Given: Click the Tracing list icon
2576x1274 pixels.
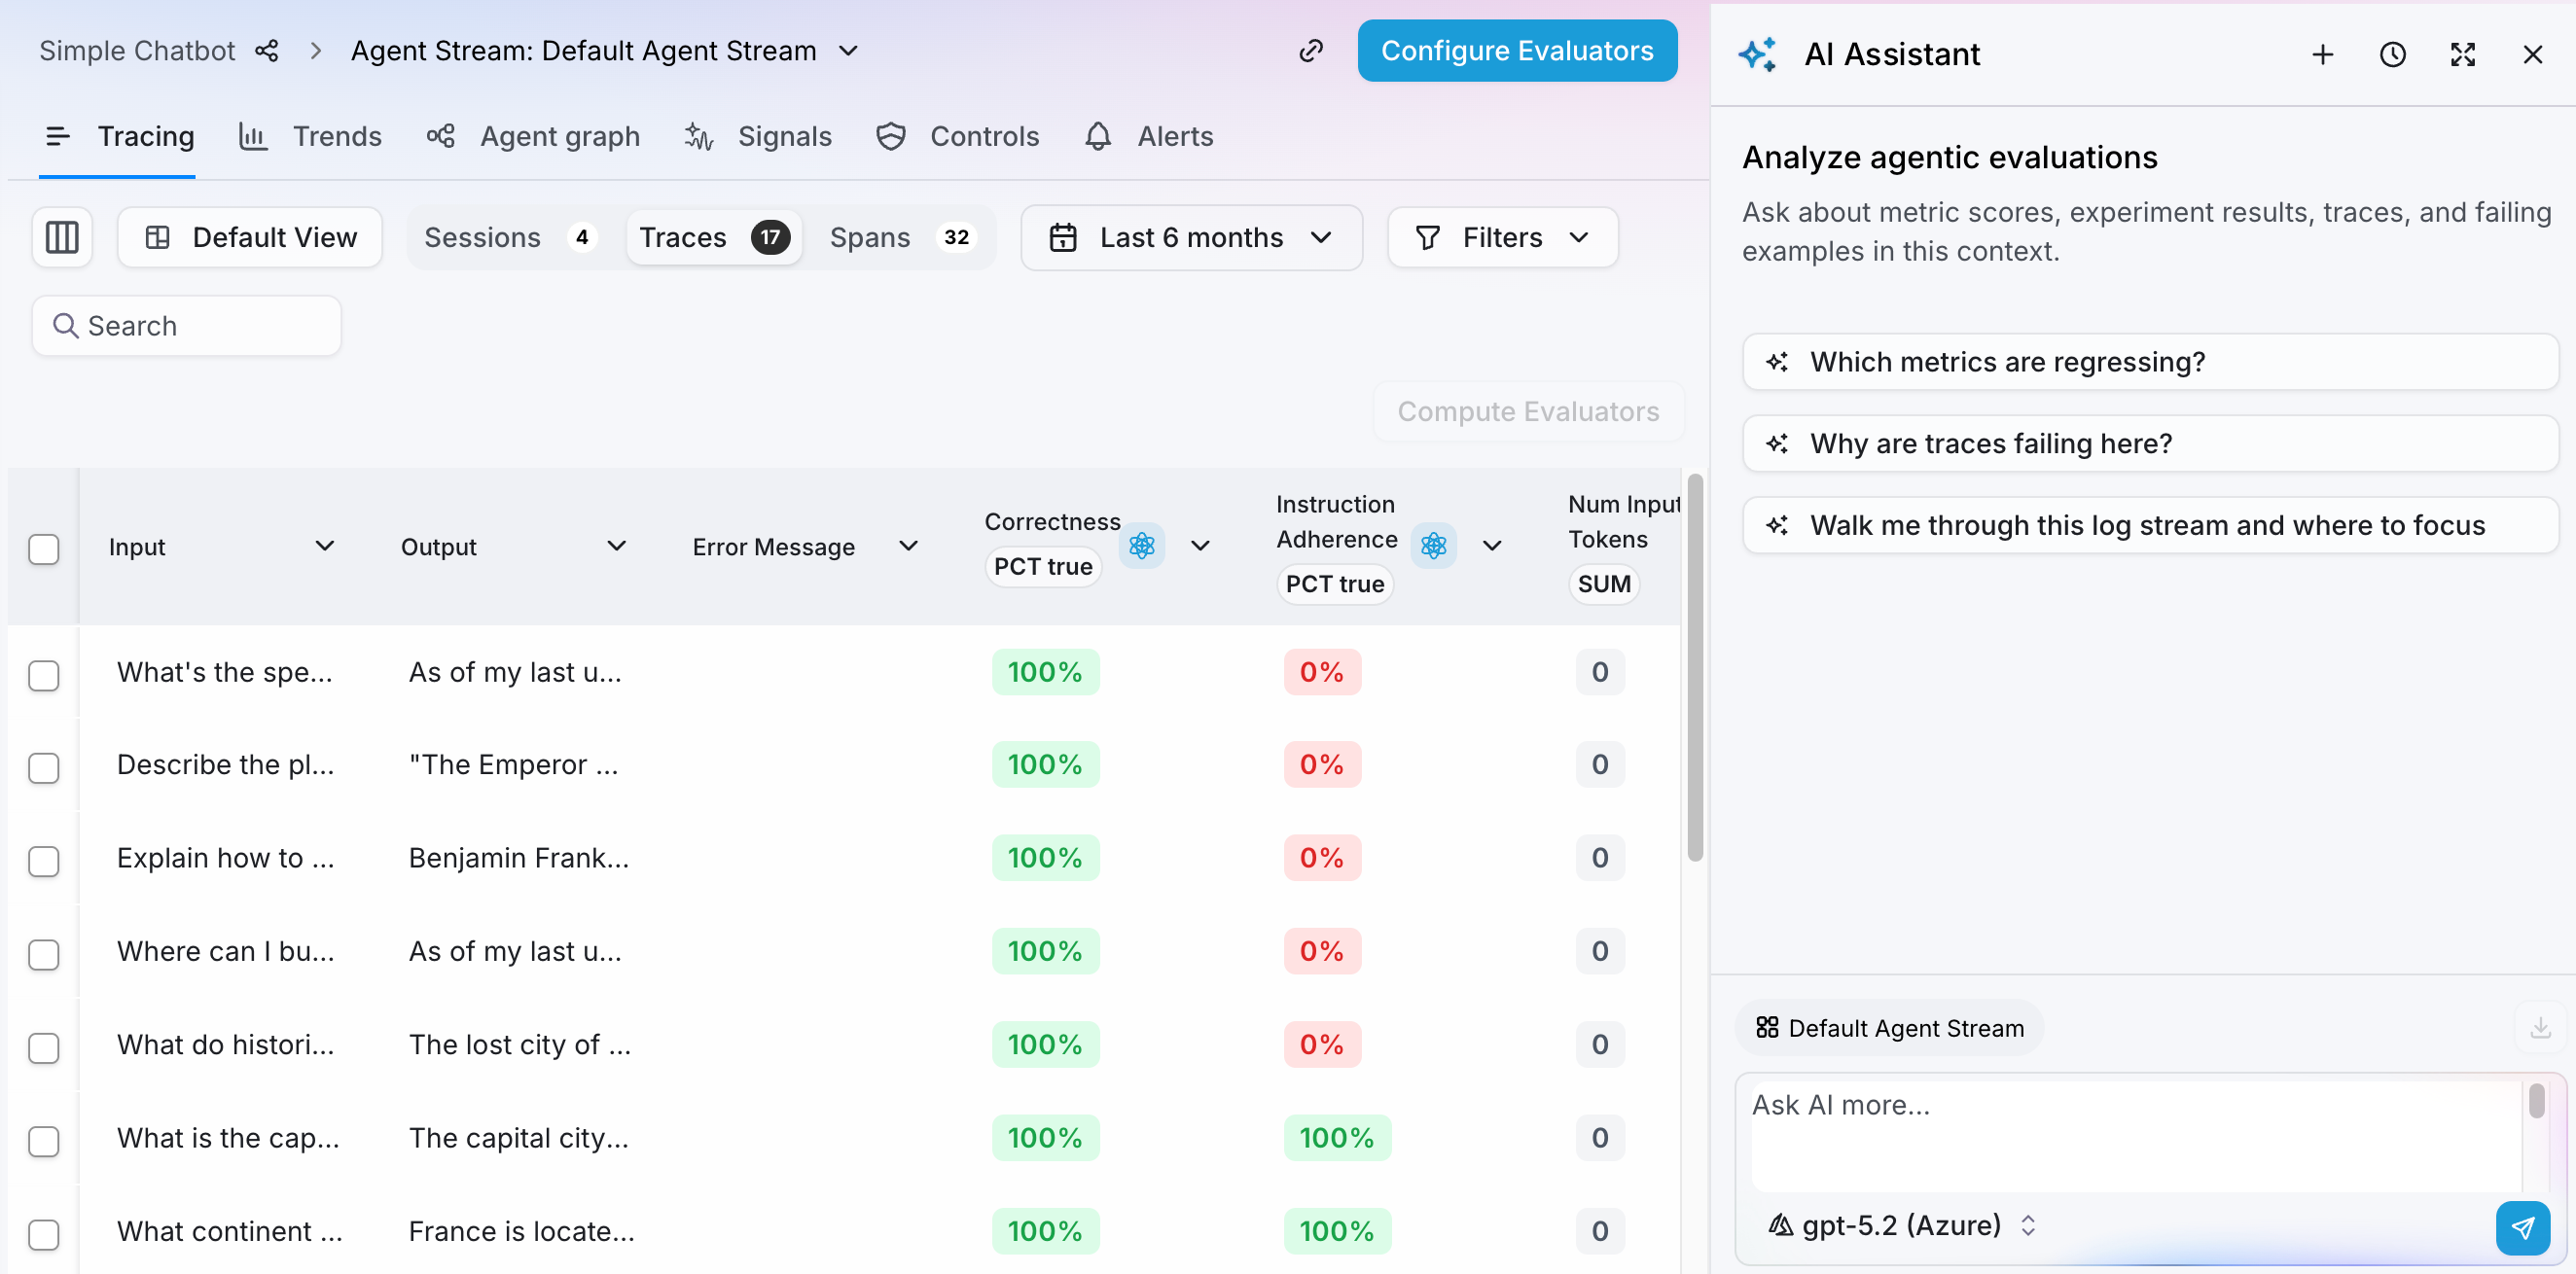Looking at the screenshot, I should click(x=58, y=136).
